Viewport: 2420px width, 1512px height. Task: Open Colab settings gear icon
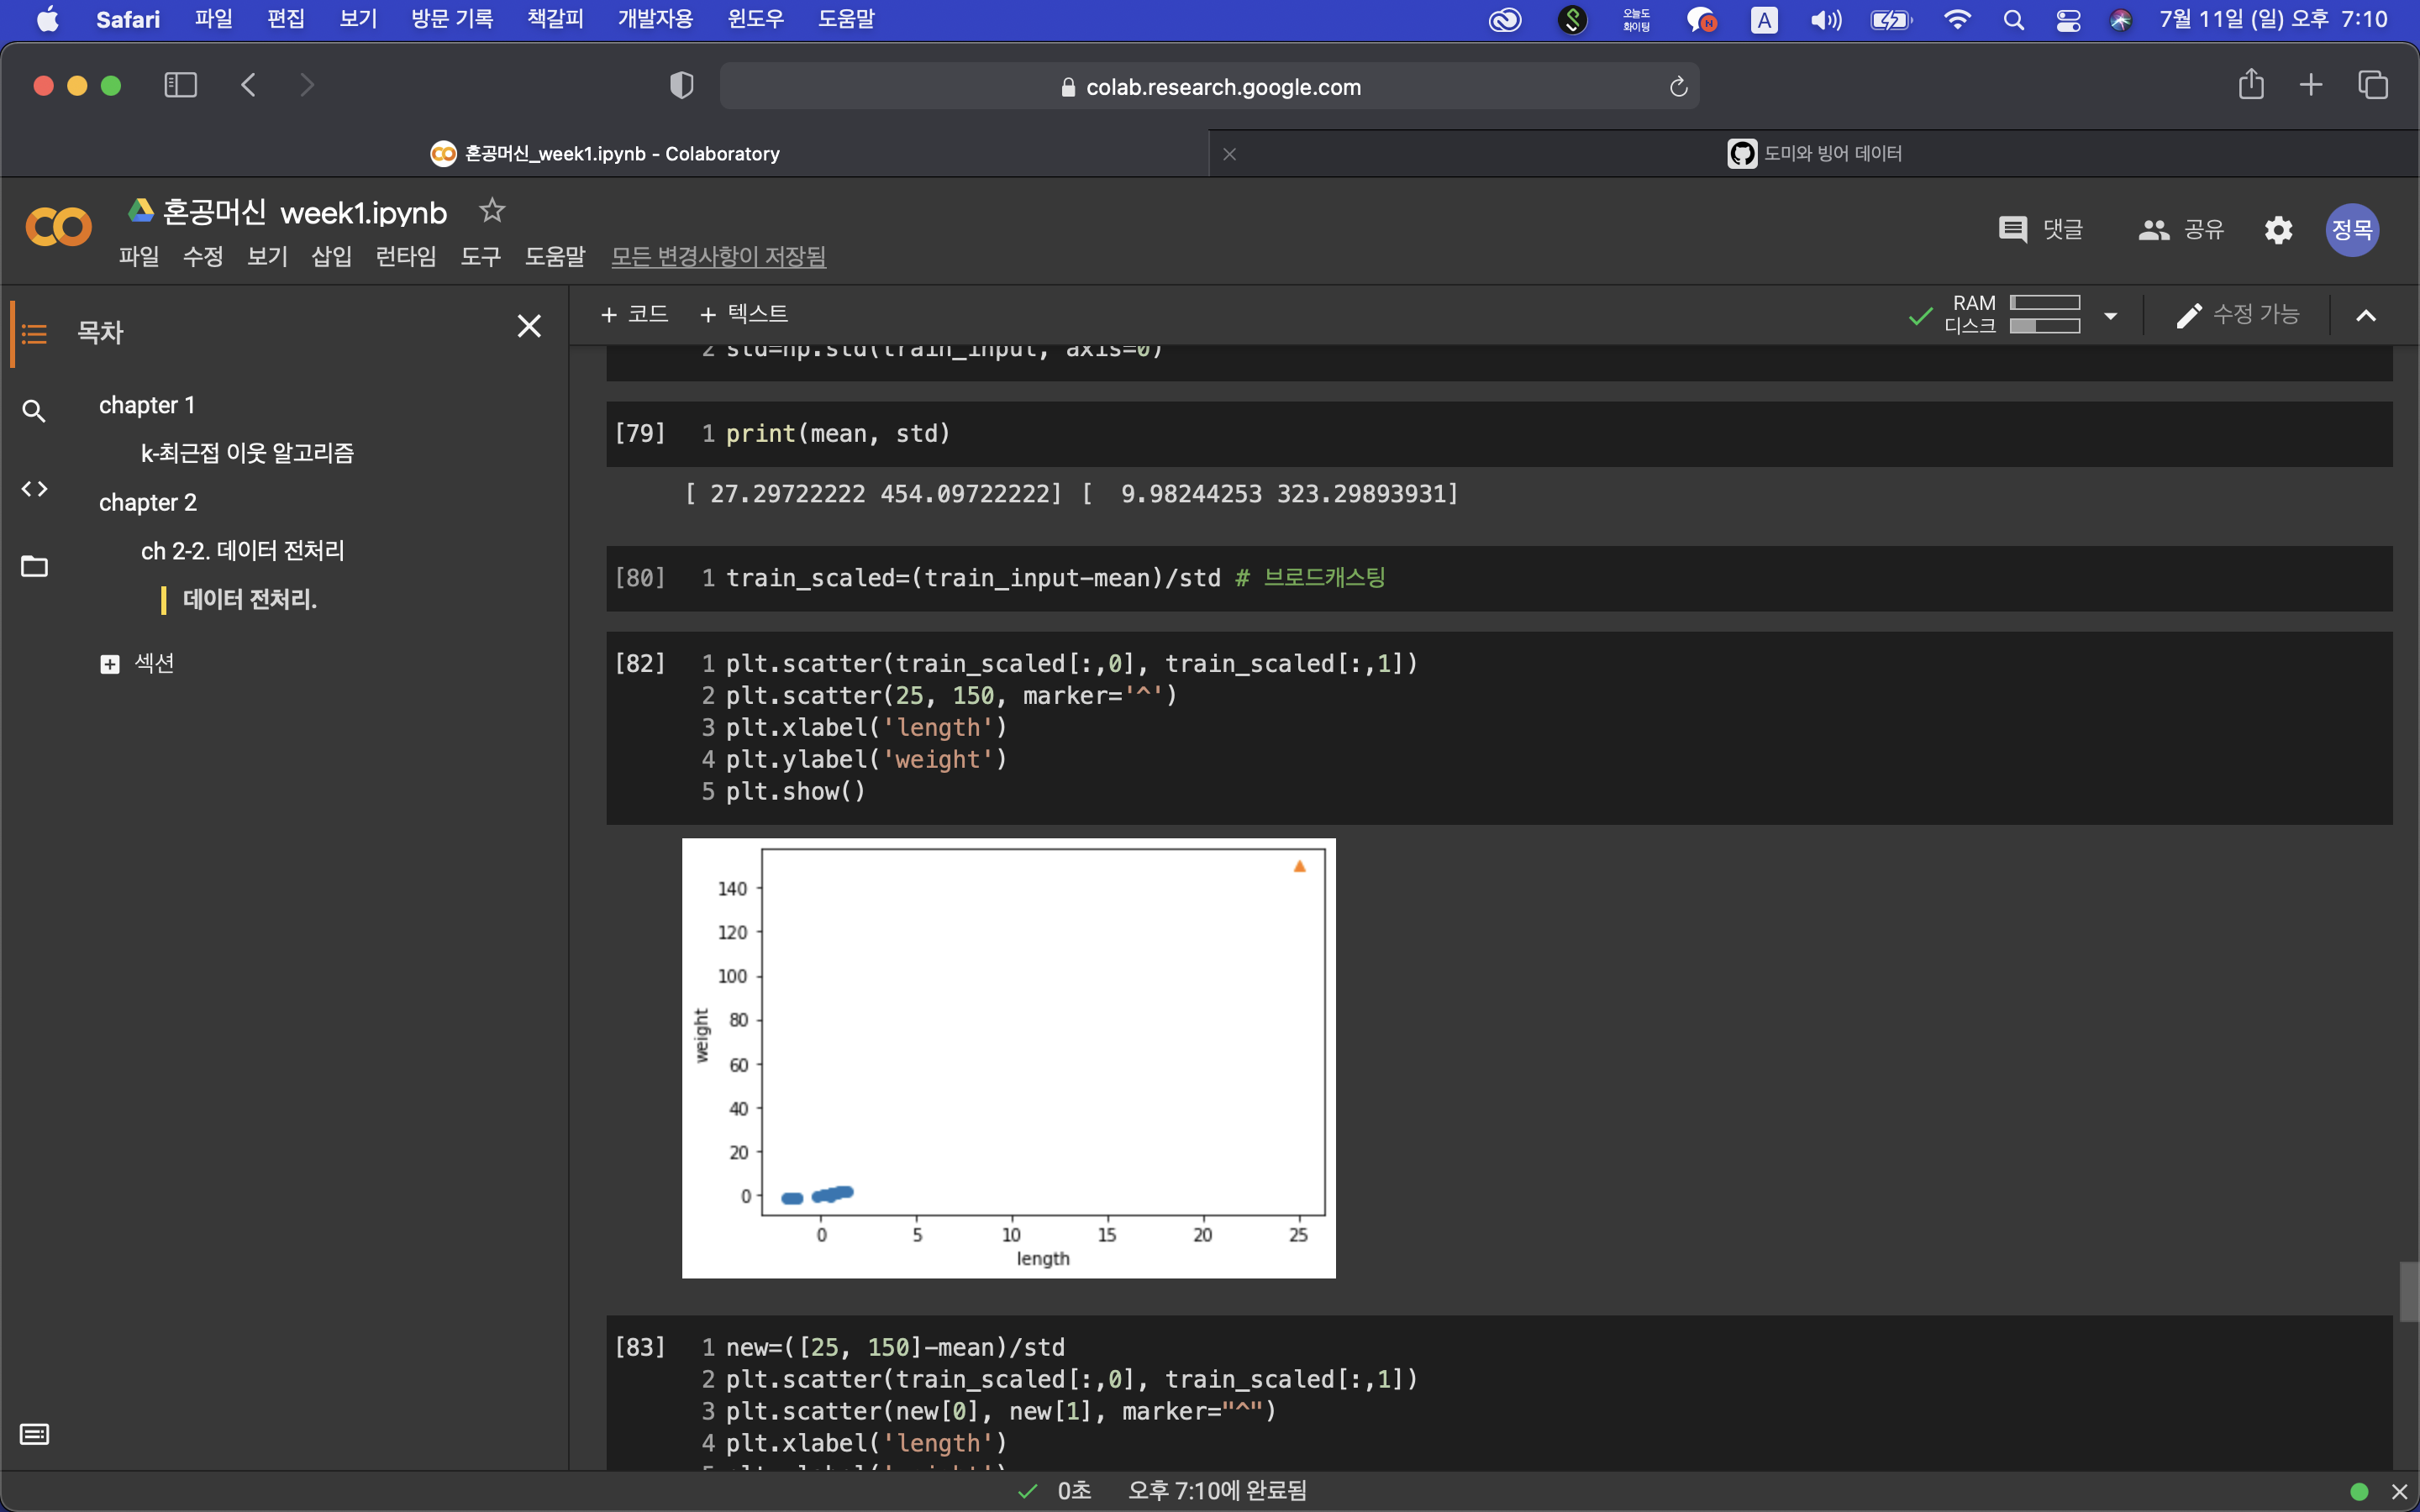[x=2278, y=230]
